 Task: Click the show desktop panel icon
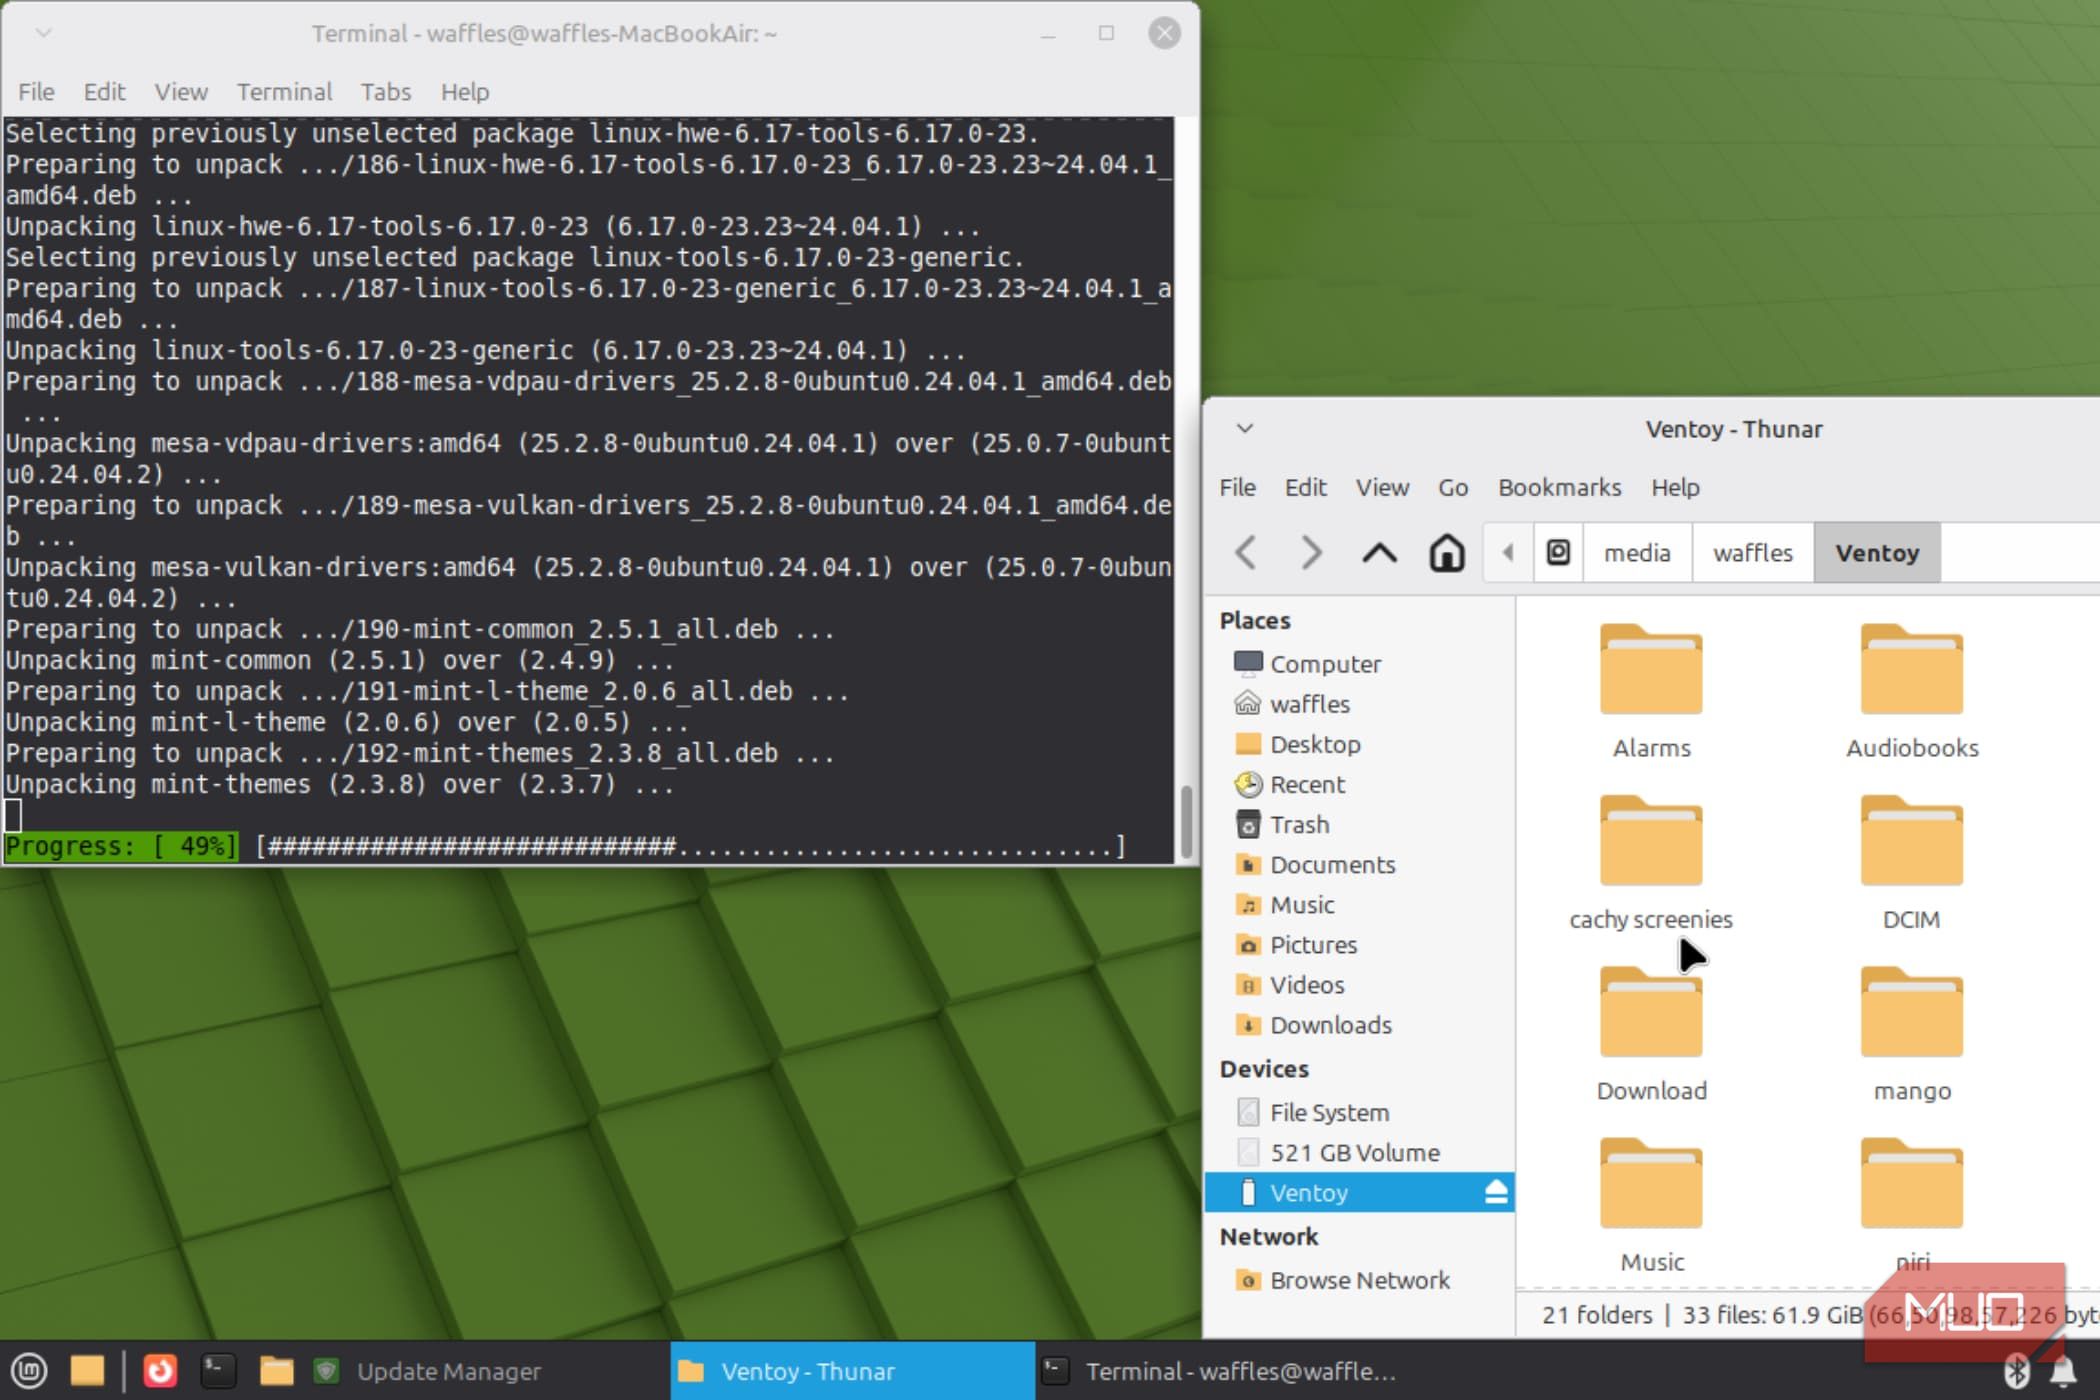(x=87, y=1370)
